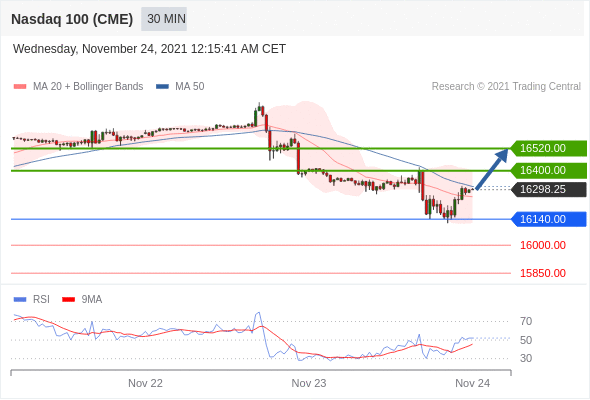This screenshot has width=590, height=400.
Task: Click the red MA 20 Bollinger legend swatch
Action: point(20,87)
